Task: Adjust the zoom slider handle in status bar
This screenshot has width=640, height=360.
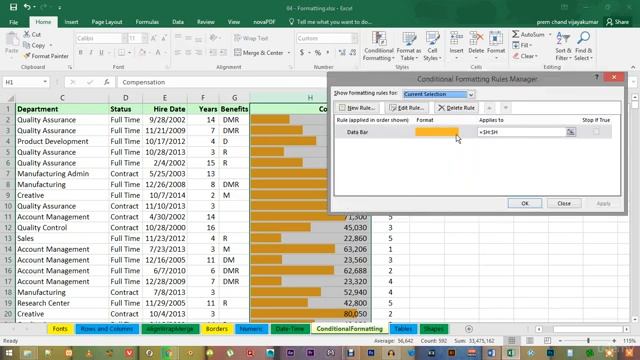Action: [588, 340]
